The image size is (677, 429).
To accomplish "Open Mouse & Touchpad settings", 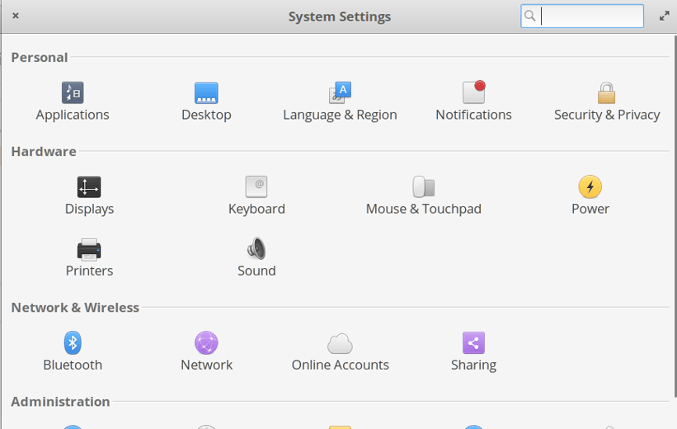I will click(x=423, y=187).
